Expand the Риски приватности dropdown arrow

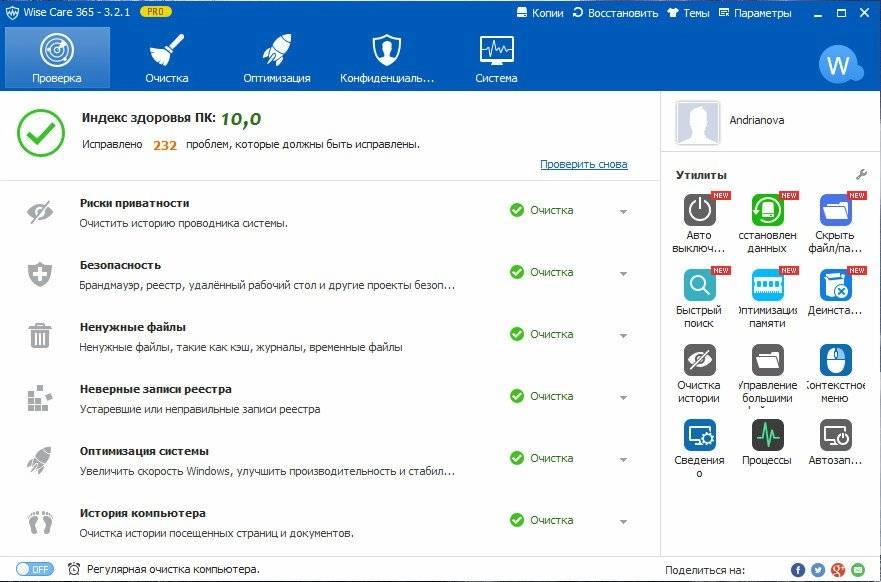click(624, 212)
